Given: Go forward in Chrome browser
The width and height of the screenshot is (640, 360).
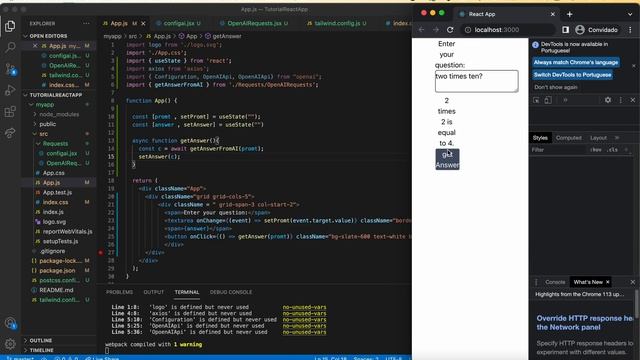Looking at the screenshot, I should coord(436,30).
